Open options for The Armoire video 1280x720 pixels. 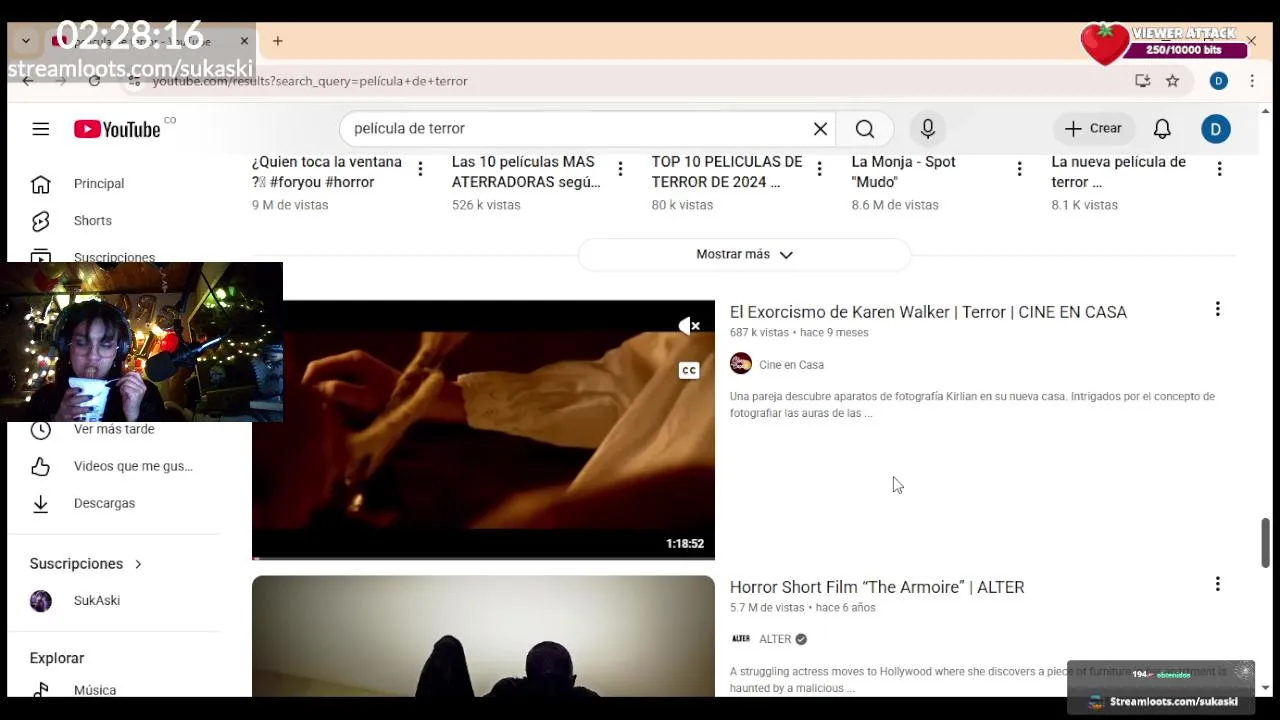point(1218,585)
